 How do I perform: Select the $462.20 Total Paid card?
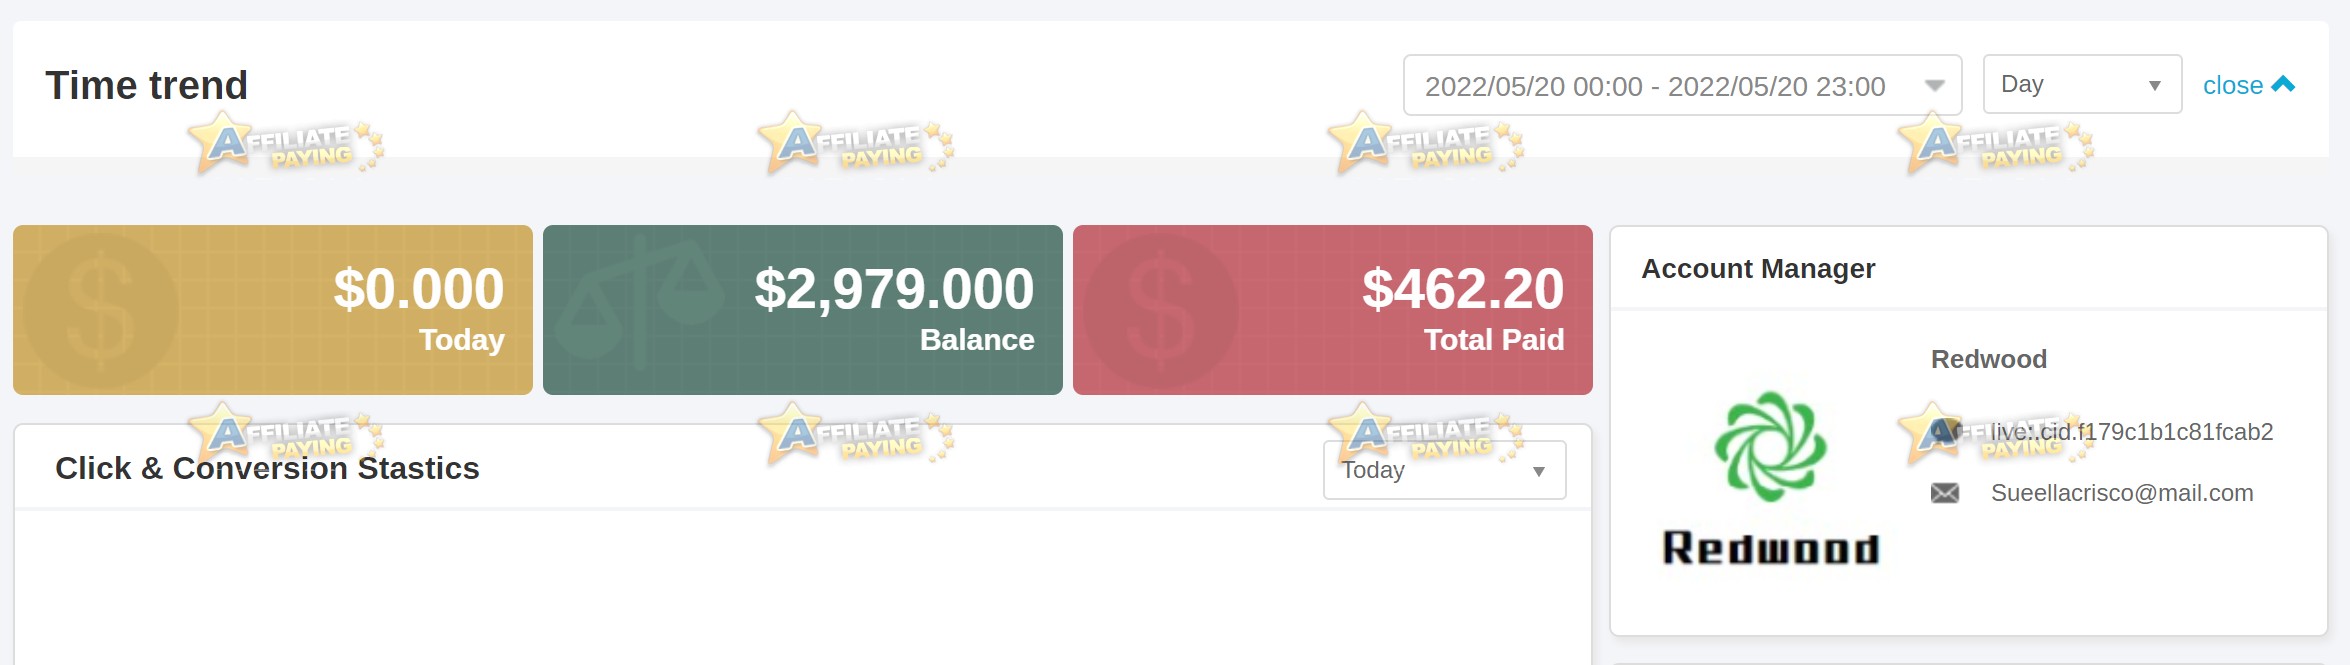click(x=1333, y=310)
